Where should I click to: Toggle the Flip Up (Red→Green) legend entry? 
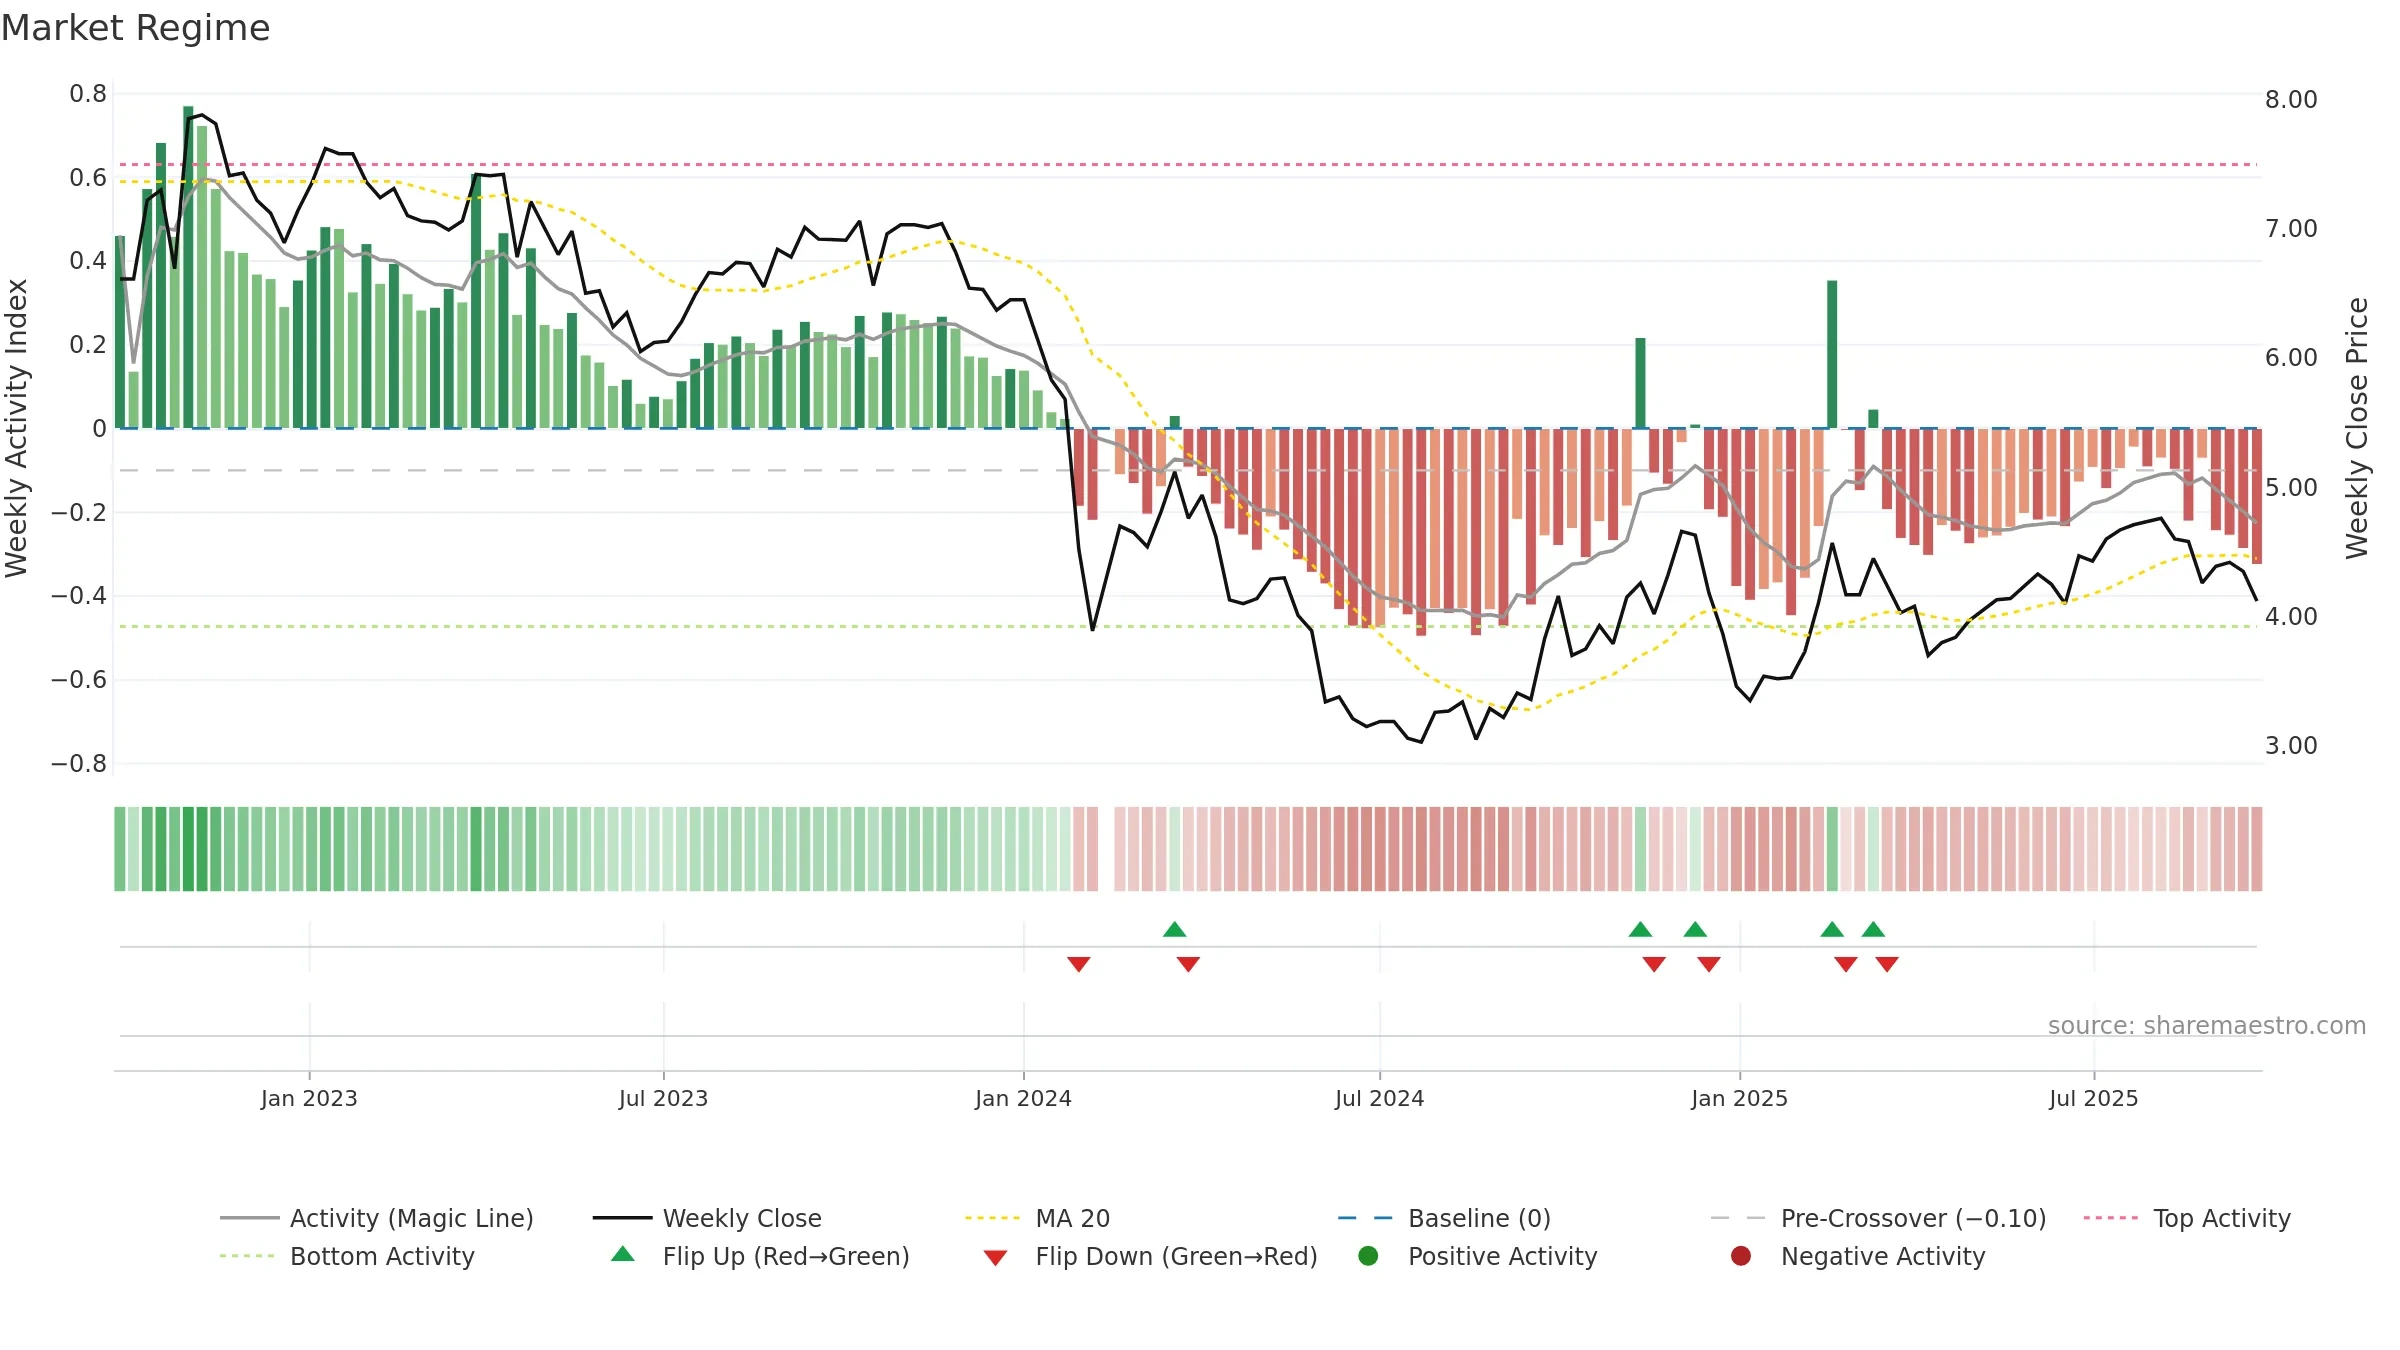pos(760,1256)
